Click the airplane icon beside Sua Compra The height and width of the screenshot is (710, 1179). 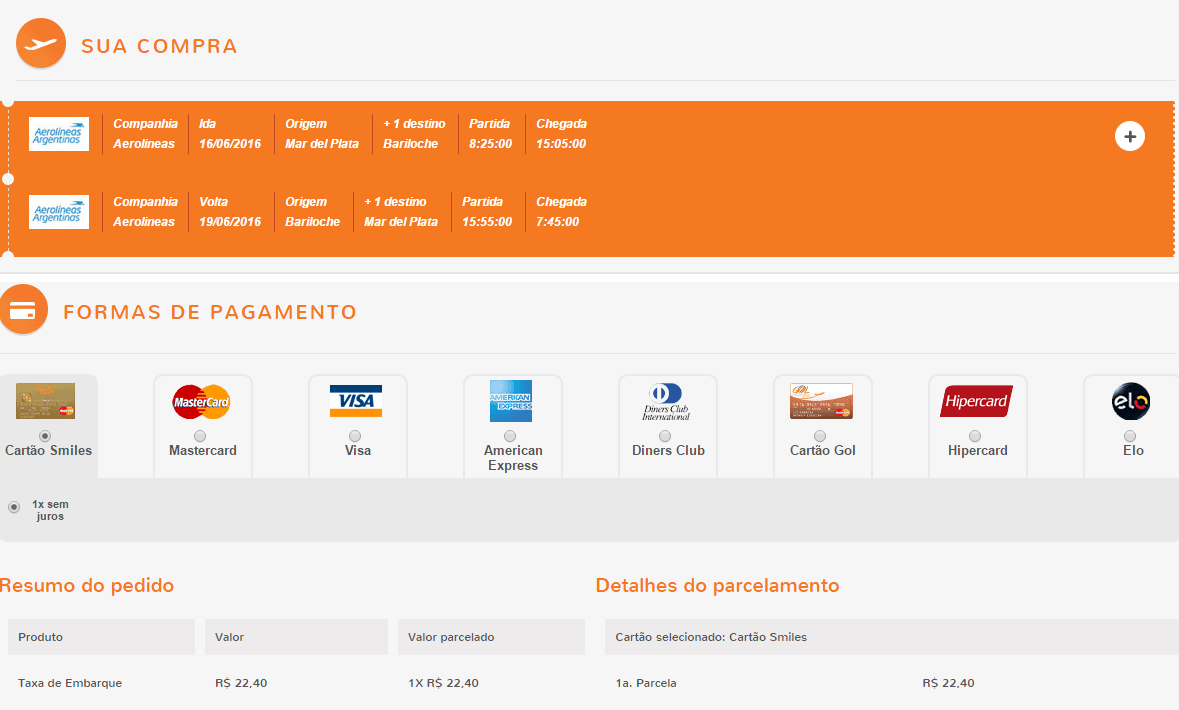pos(41,44)
